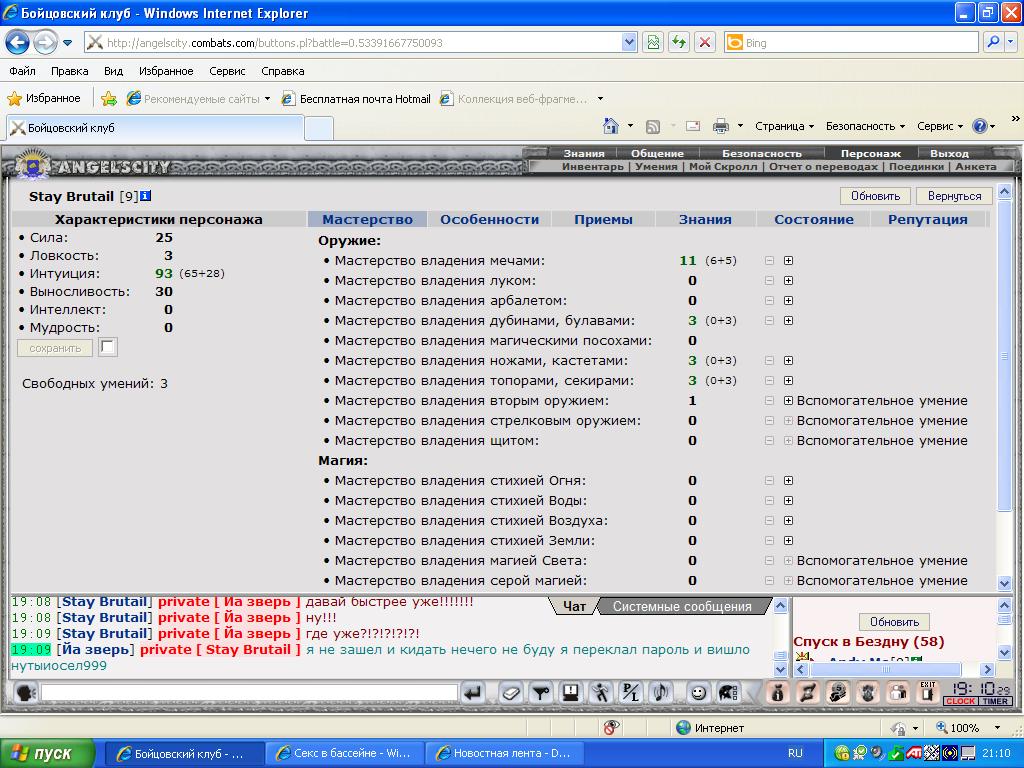Click into the chat message input field
Viewport: 1024px width, 768px height.
pos(249,692)
